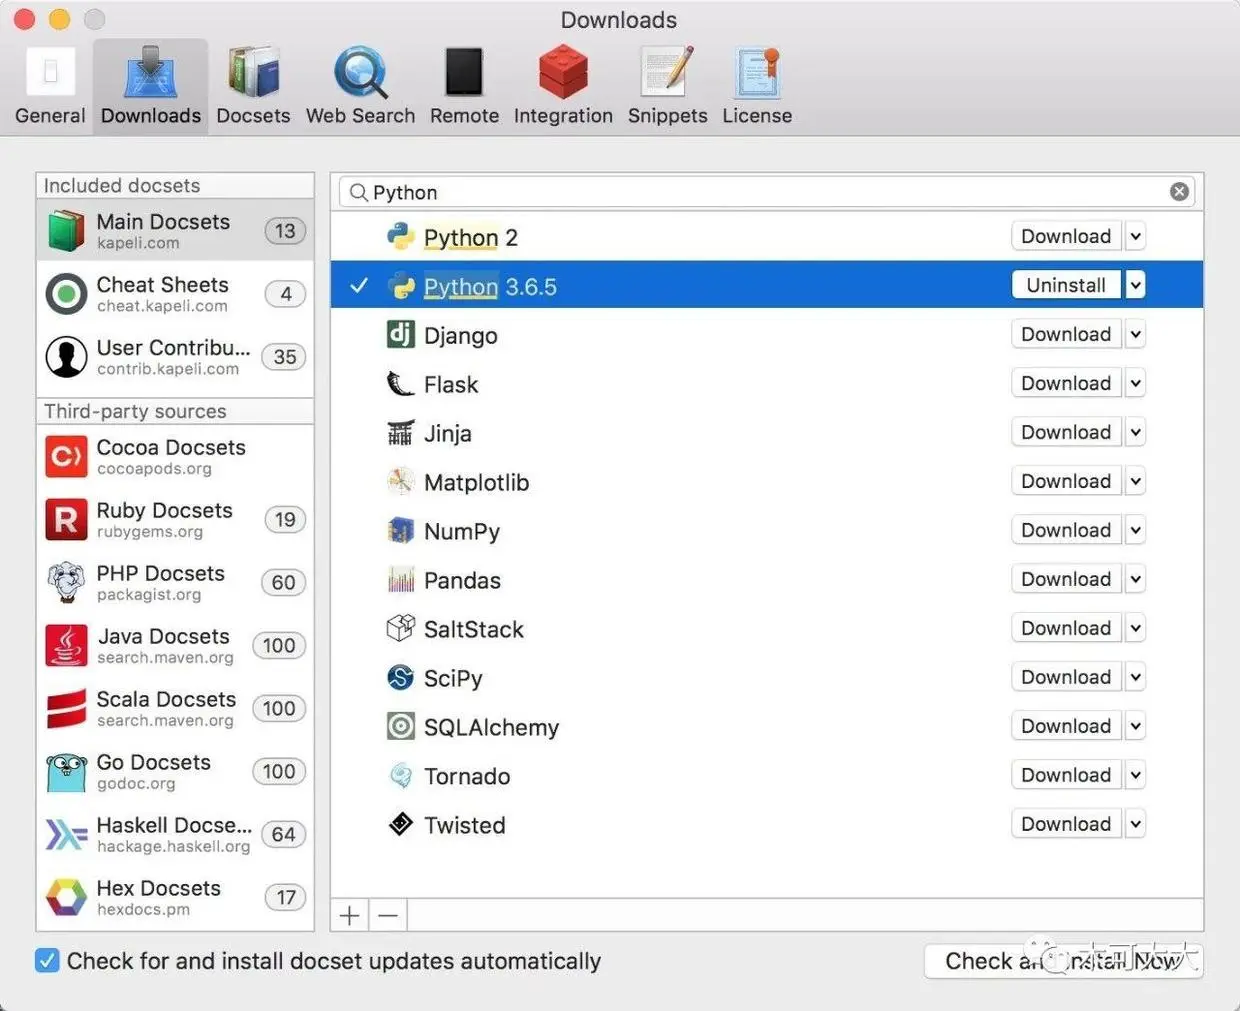Click the Haskell Docsets lambda icon
Viewport: 1240px width, 1011px height.
[66, 835]
